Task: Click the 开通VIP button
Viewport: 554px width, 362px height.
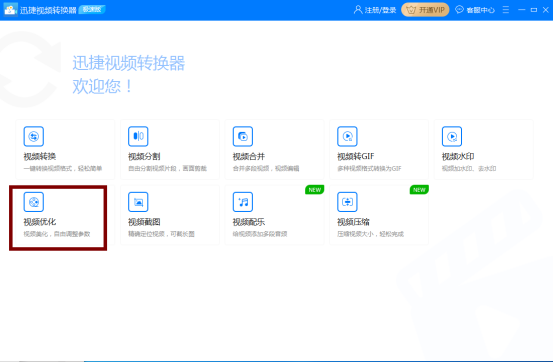Action: (x=425, y=10)
